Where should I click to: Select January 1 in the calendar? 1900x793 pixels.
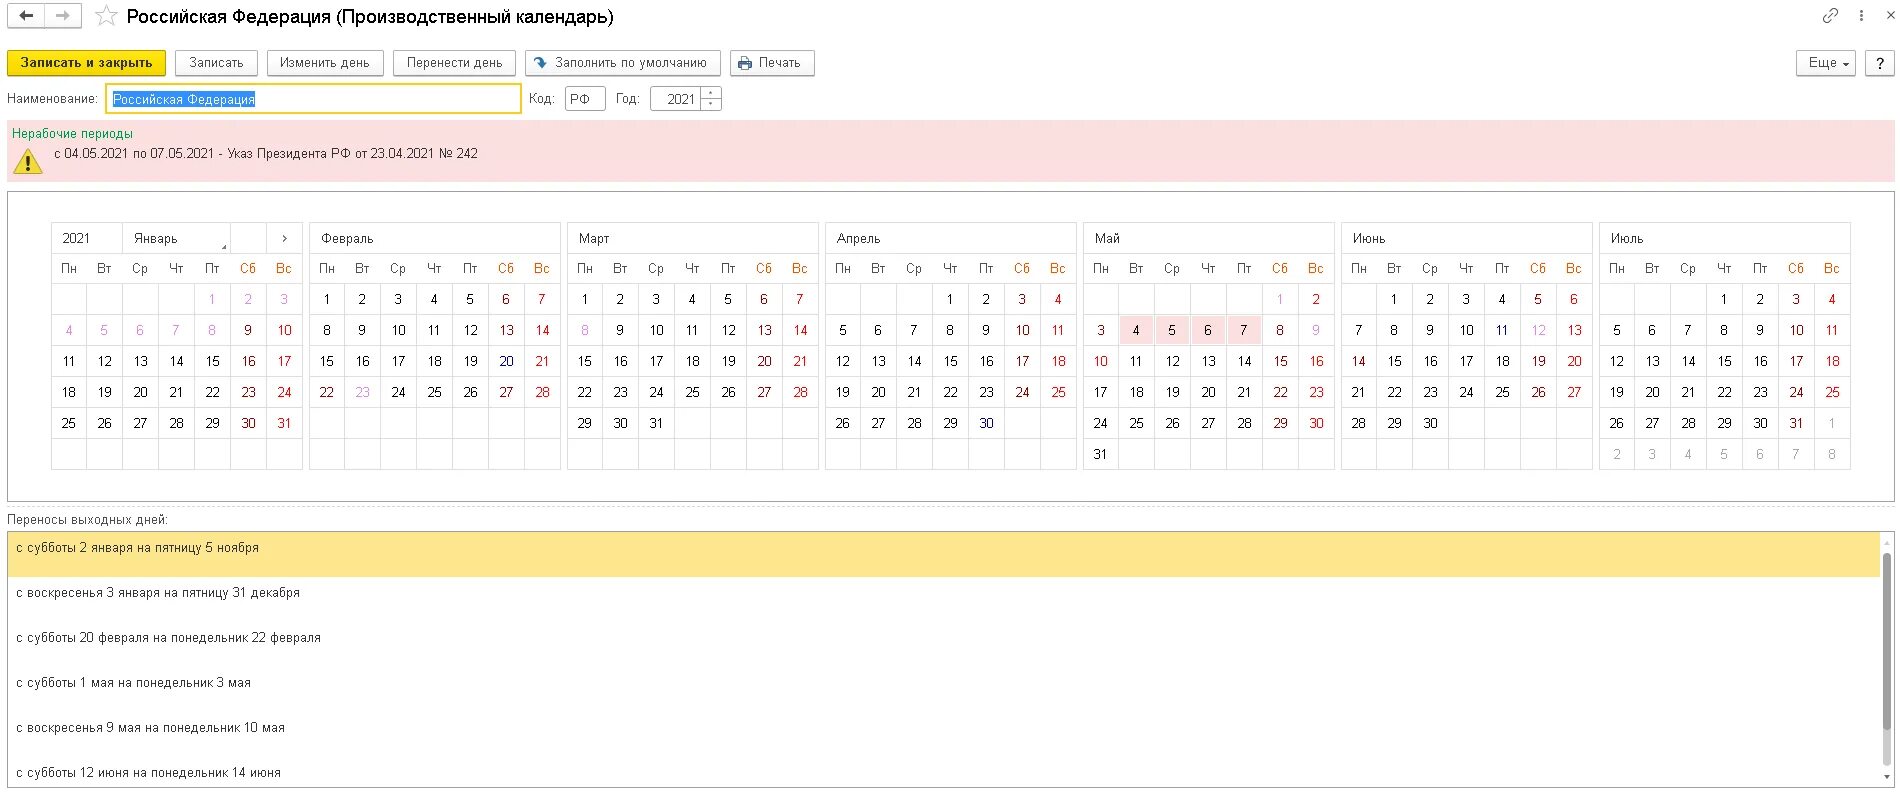(x=212, y=299)
